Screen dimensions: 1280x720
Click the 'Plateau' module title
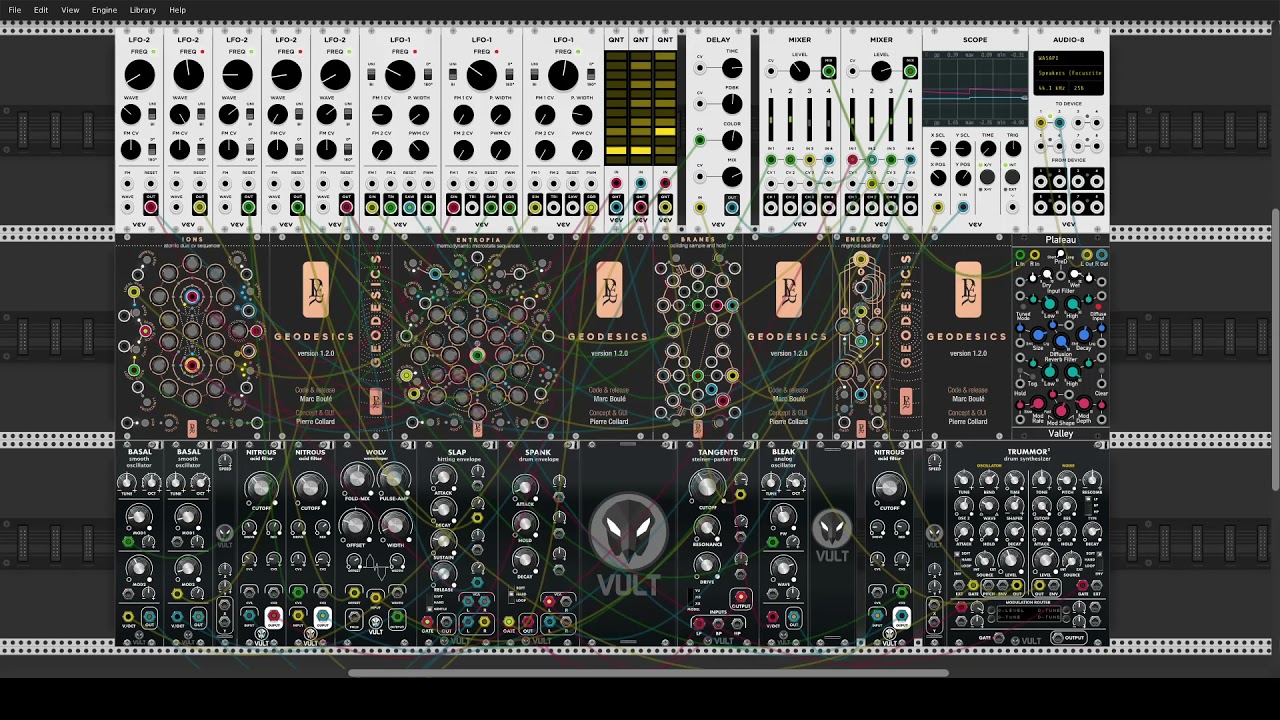[x=1061, y=240]
